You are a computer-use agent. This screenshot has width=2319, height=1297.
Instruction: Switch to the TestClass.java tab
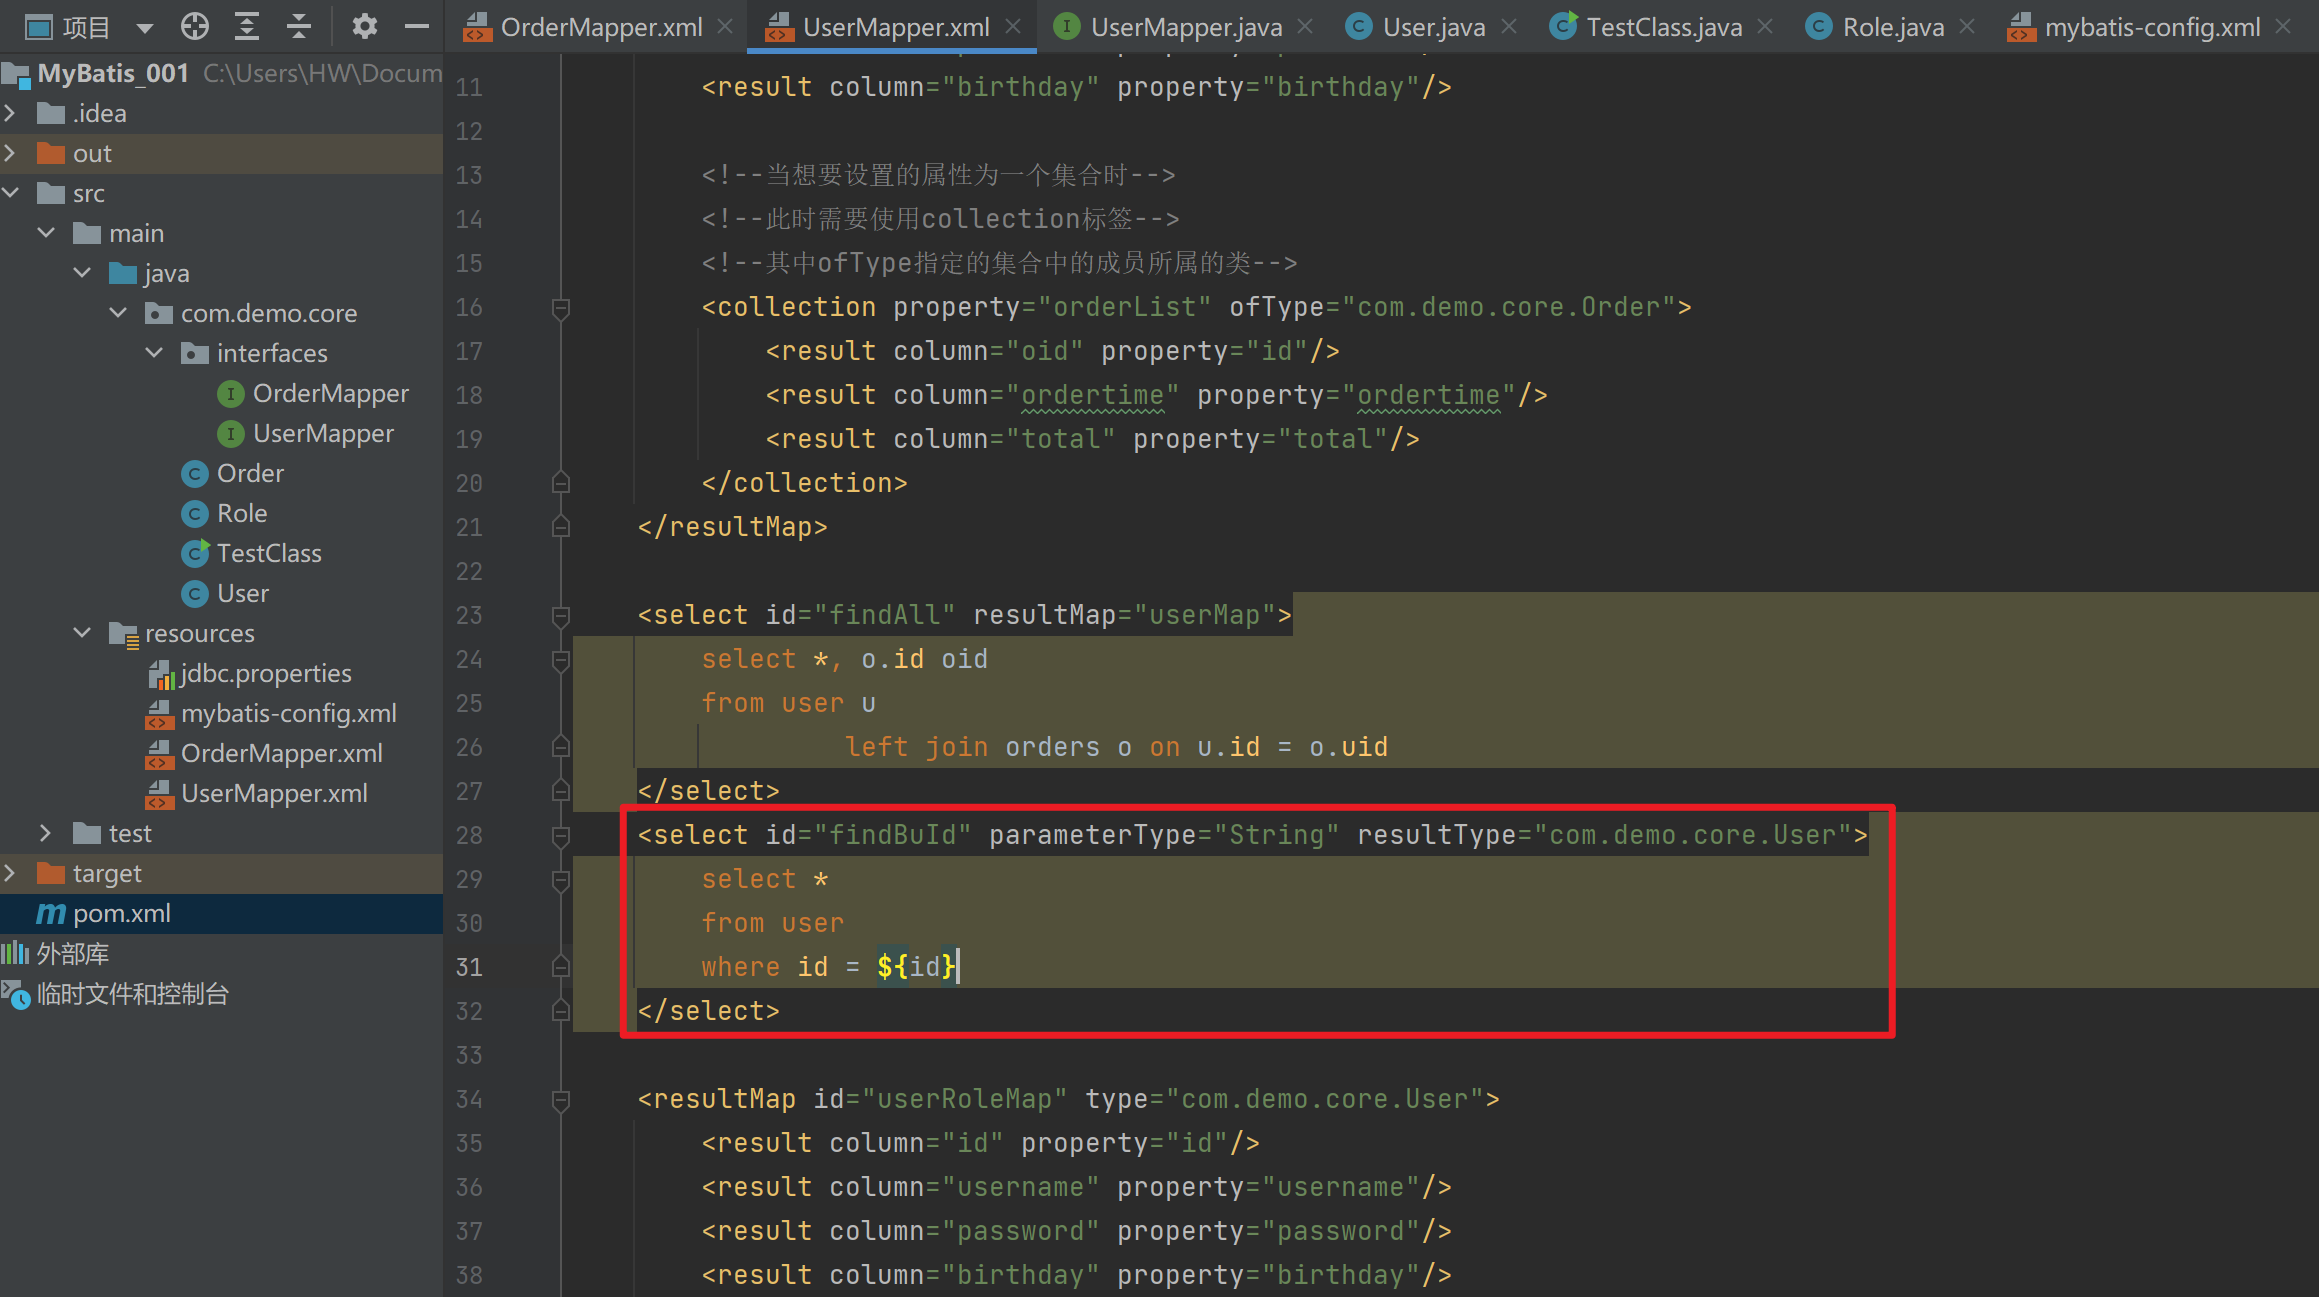pos(1663,27)
